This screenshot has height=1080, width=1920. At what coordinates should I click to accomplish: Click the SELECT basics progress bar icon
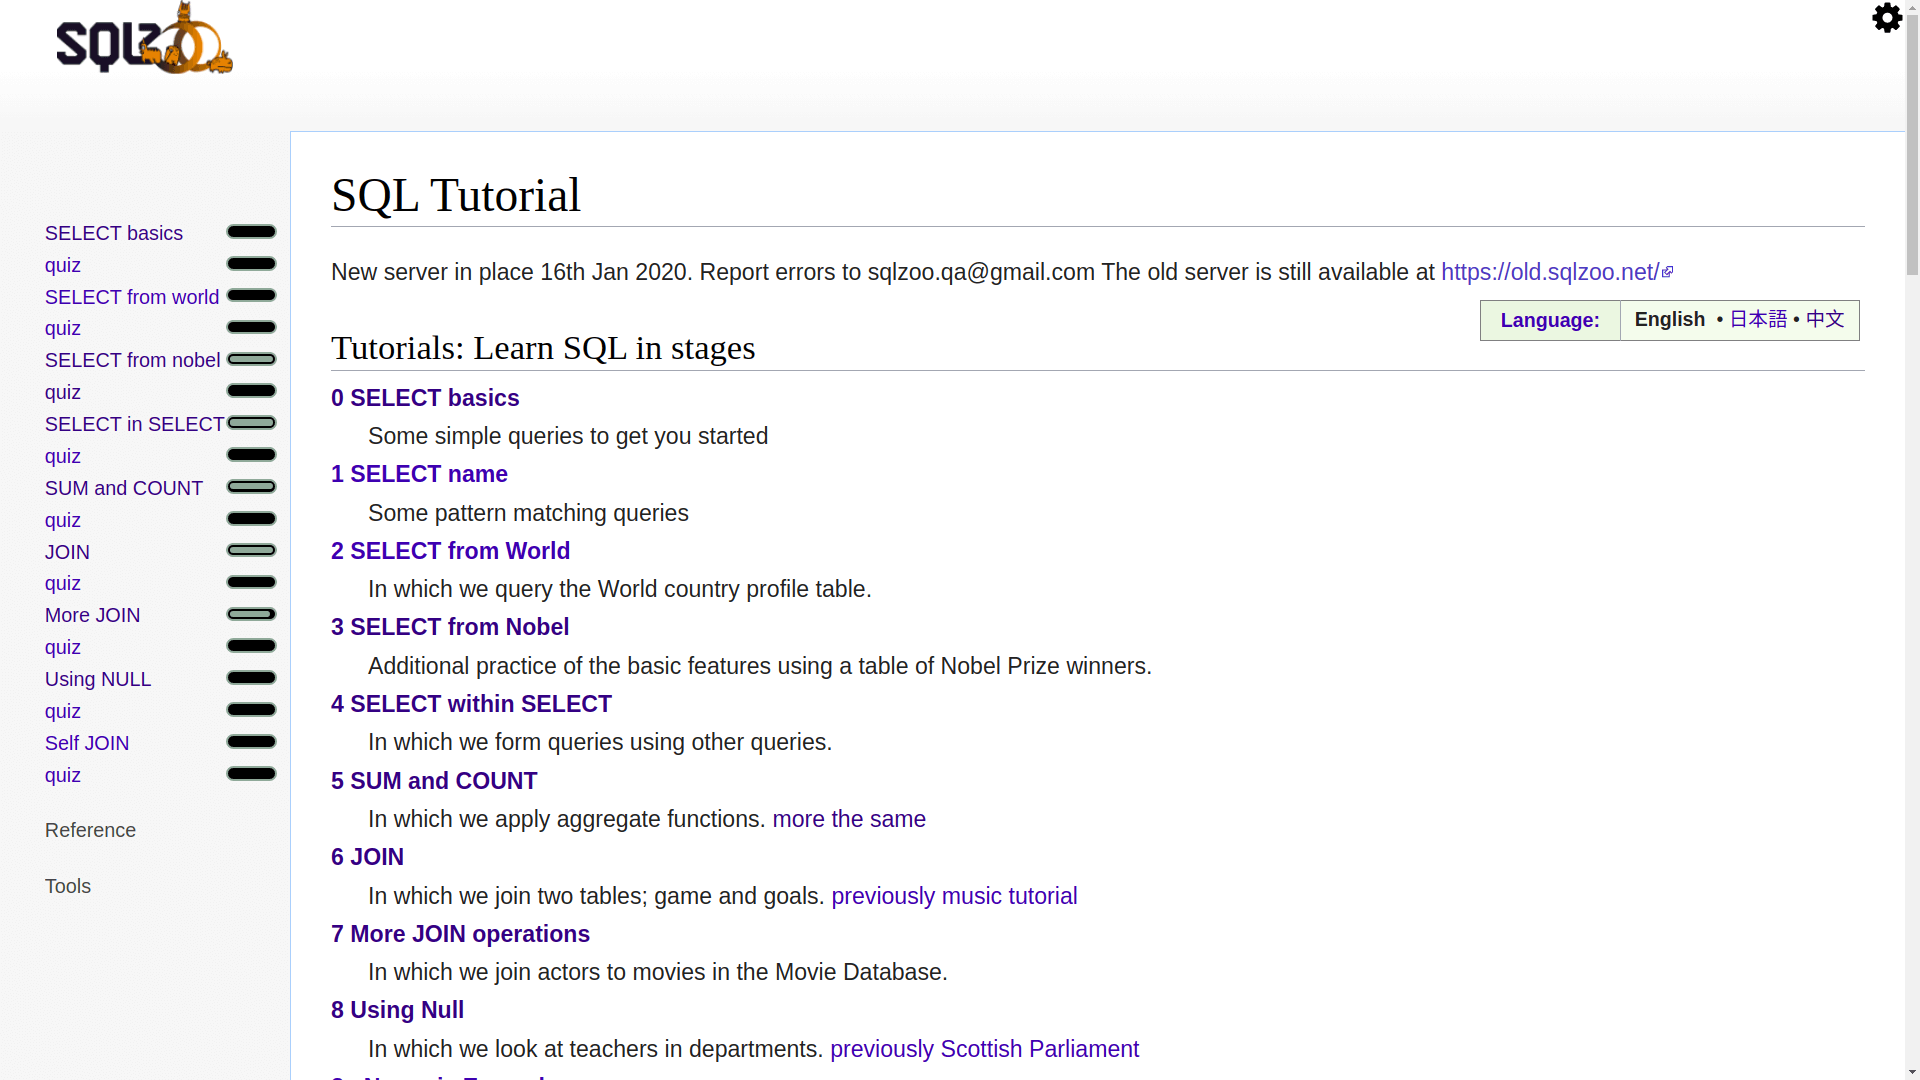[252, 232]
